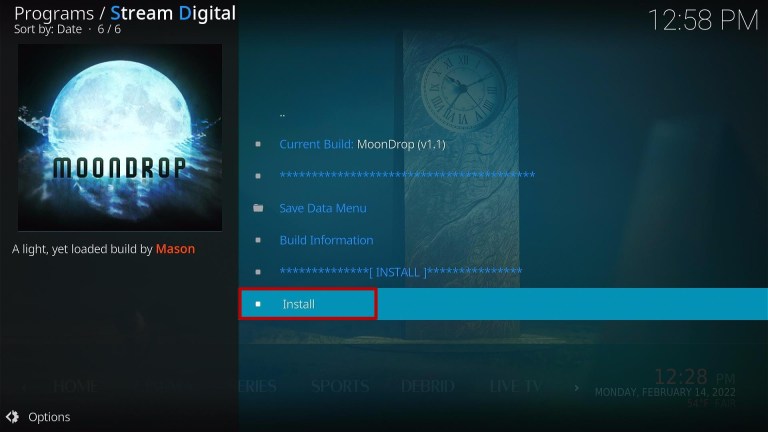Click the bullet beside the top asterisk separator

pyautogui.click(x=258, y=176)
